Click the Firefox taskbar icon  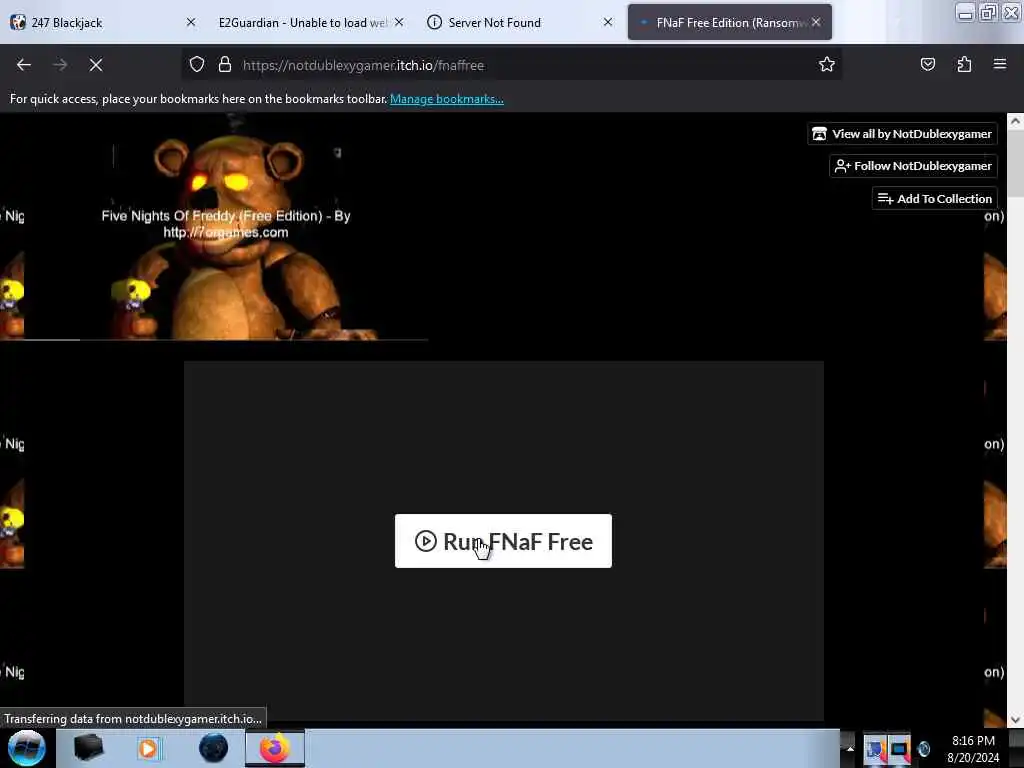tap(275, 748)
